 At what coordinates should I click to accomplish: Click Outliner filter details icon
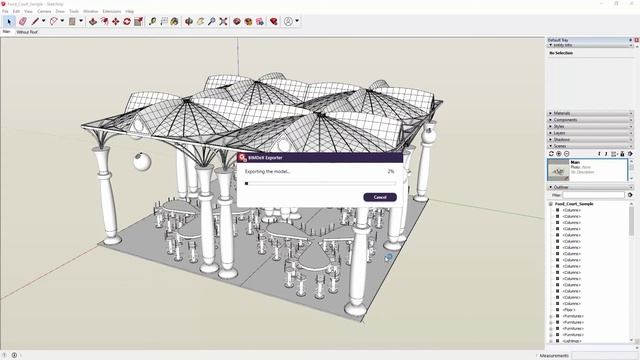pos(631,195)
